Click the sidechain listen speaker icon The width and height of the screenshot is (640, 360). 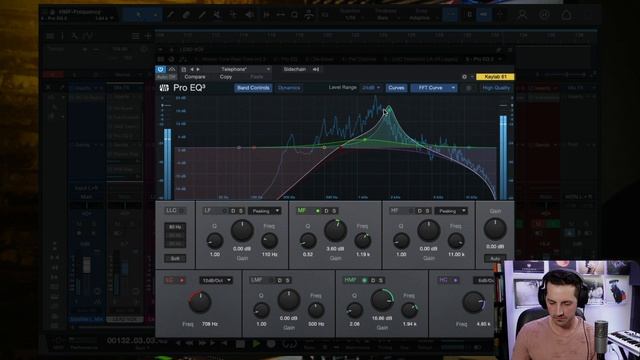pos(316,69)
